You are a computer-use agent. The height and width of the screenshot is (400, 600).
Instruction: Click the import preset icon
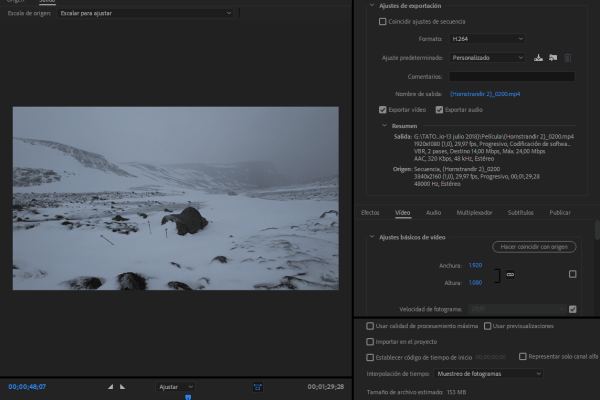pyautogui.click(x=554, y=57)
